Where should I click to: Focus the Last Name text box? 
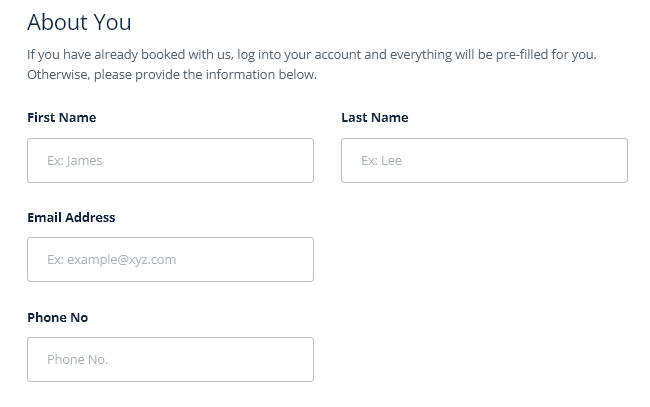pyautogui.click(x=484, y=160)
